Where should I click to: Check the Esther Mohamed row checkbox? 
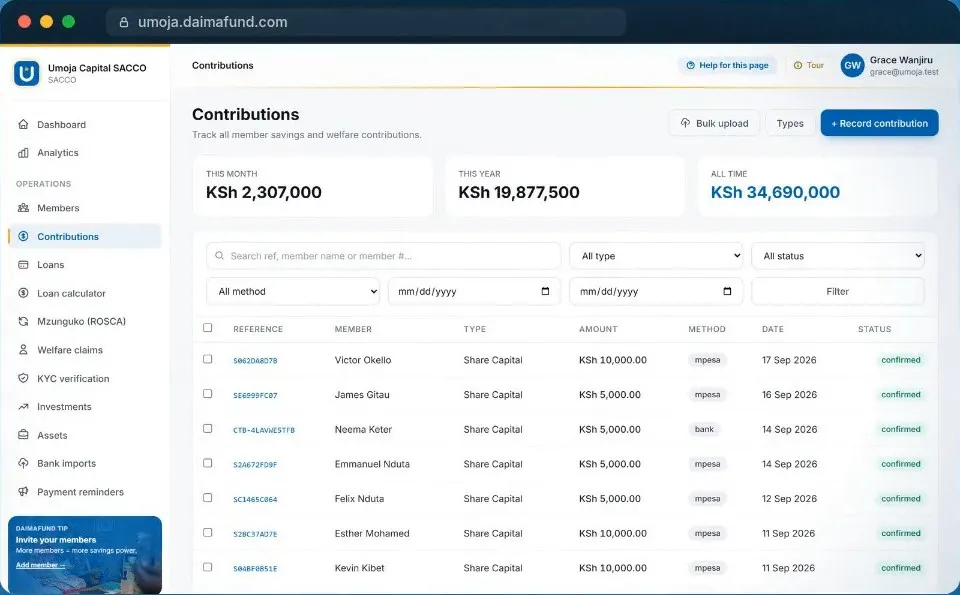point(208,533)
